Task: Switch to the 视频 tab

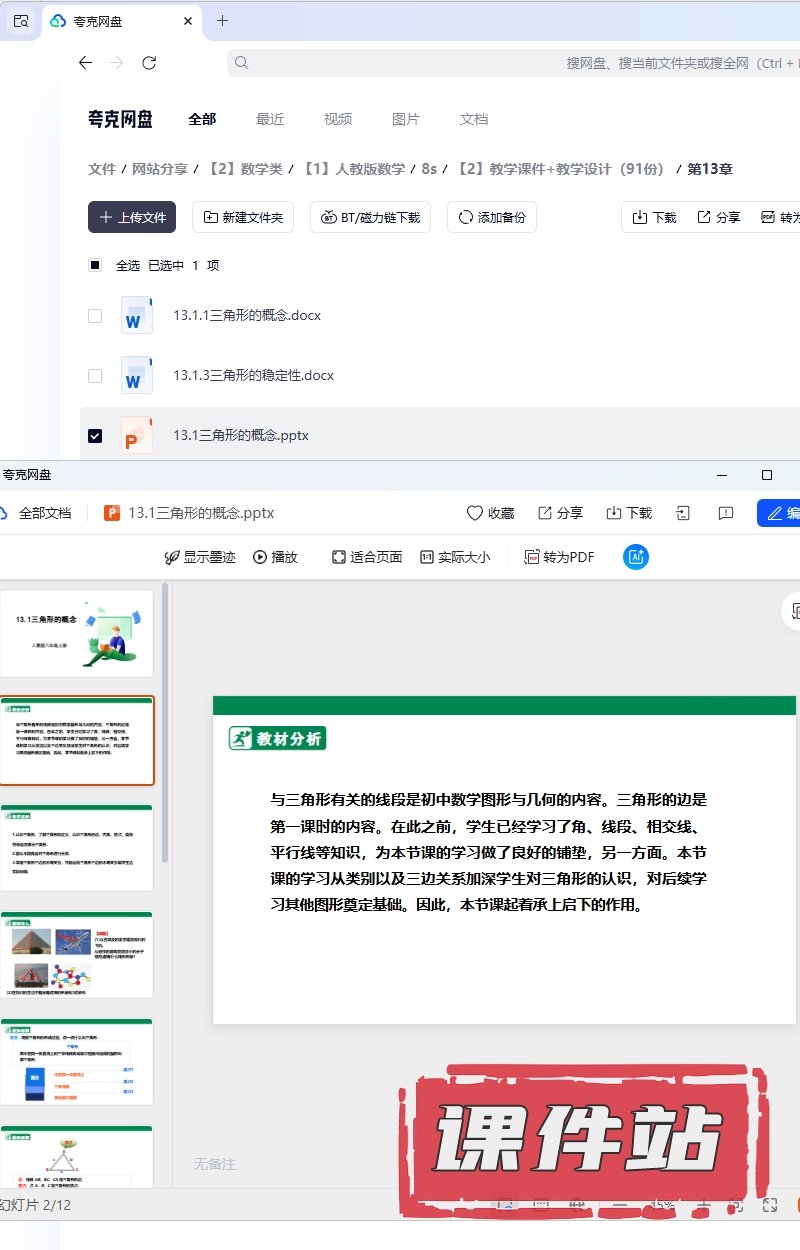Action: [337, 119]
